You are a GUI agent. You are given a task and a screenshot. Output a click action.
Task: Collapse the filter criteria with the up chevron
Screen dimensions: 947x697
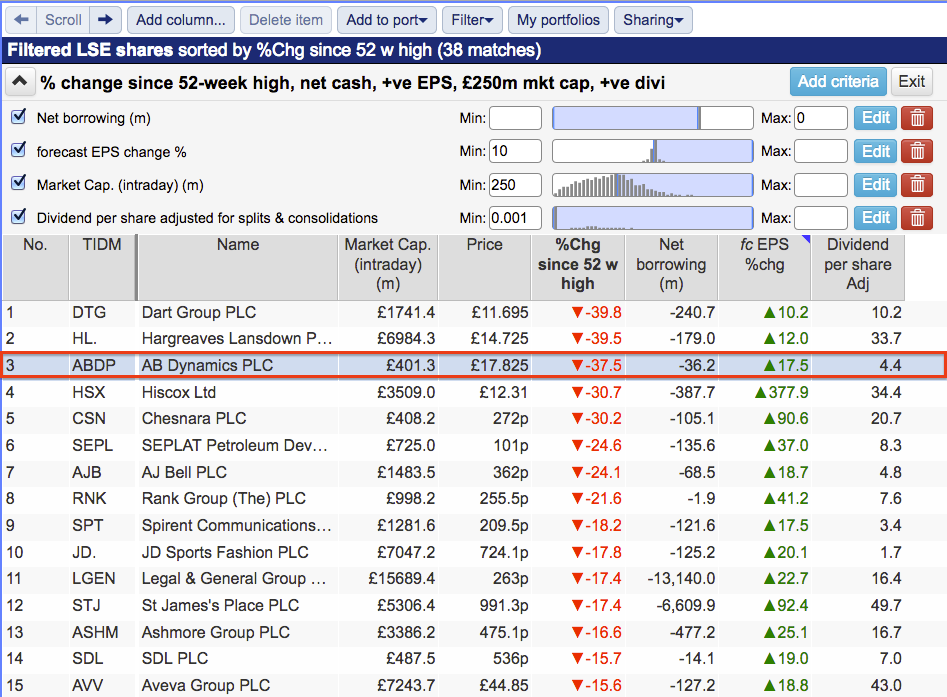[x=19, y=82]
